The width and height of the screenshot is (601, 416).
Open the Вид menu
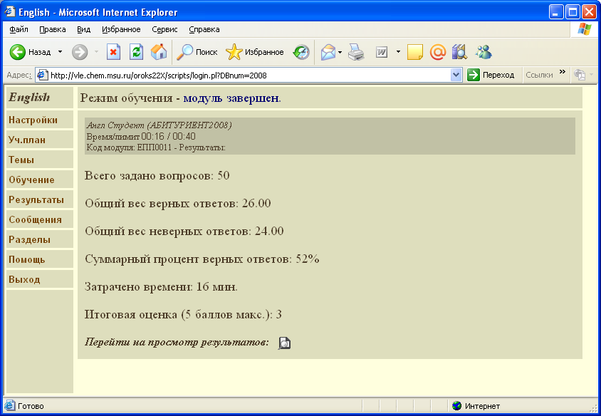pos(84,30)
